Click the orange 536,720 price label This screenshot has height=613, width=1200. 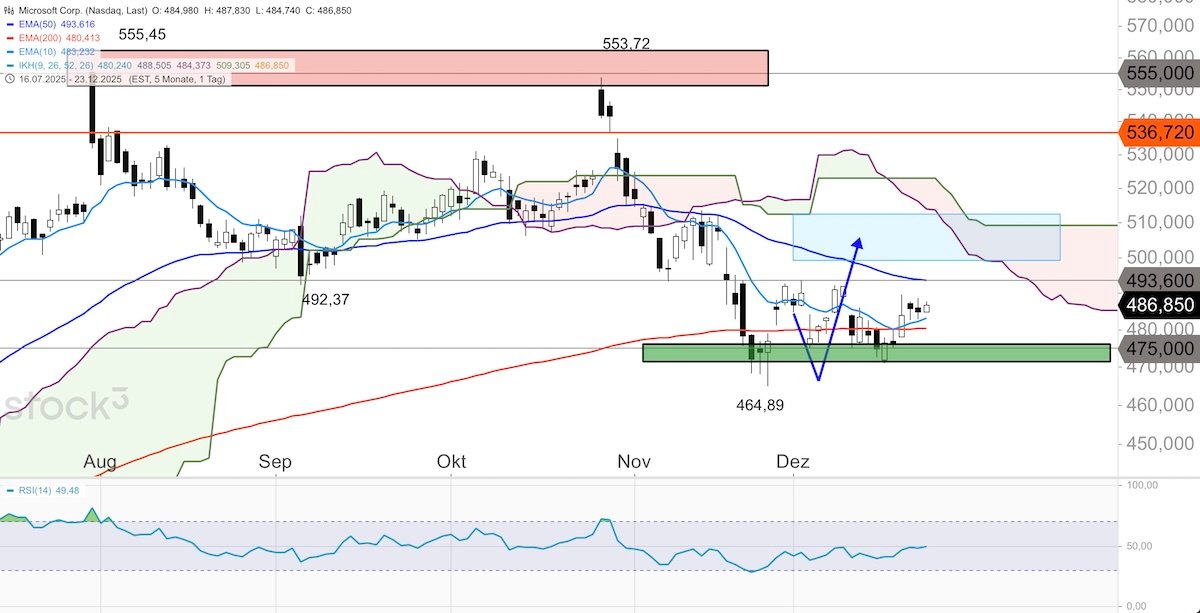pyautogui.click(x=1159, y=130)
